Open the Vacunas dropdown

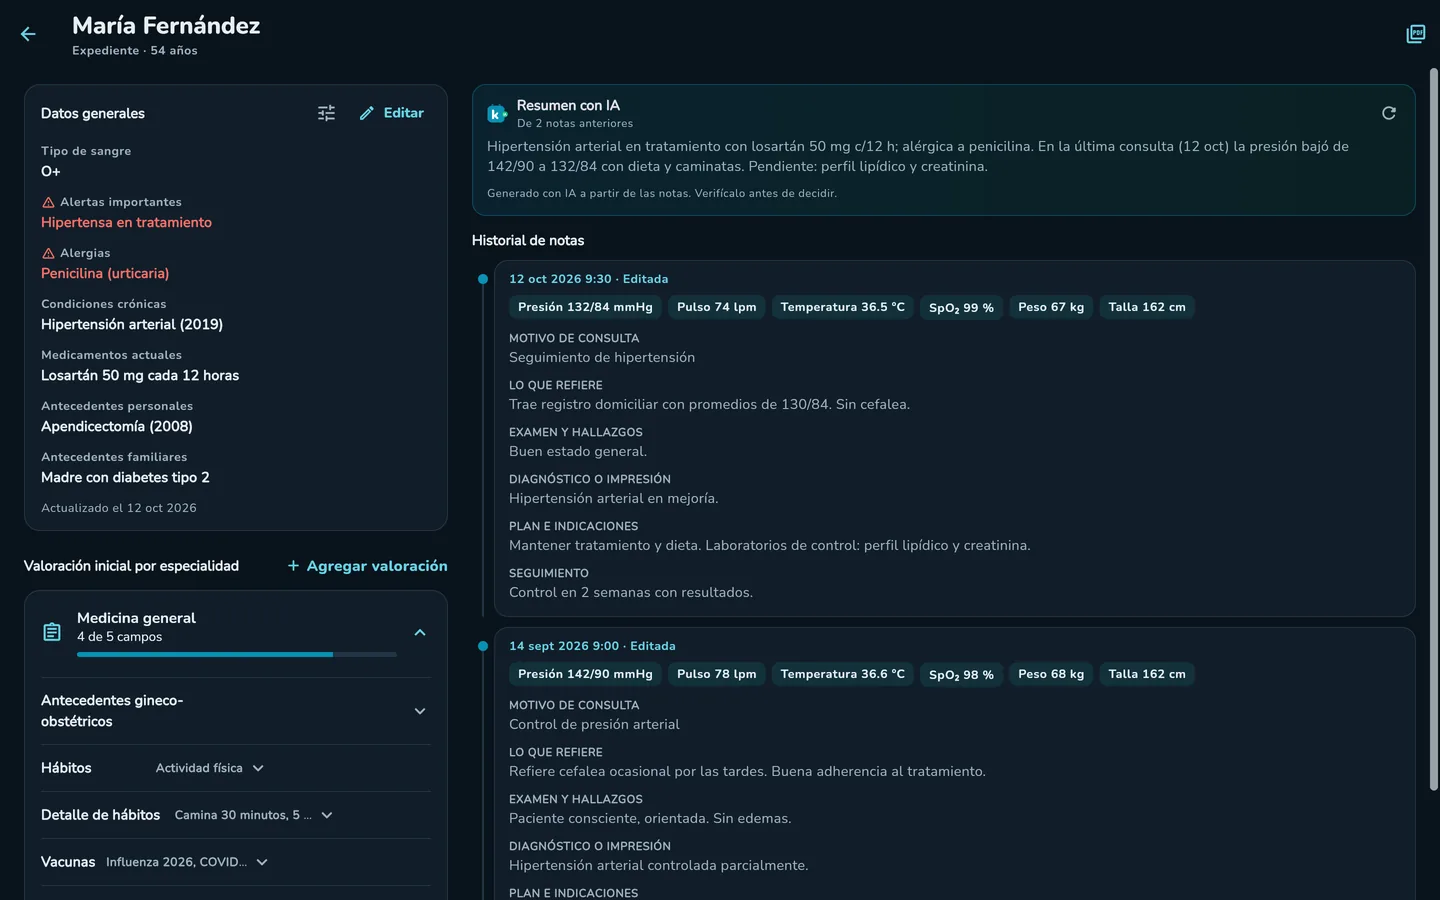tap(187, 862)
